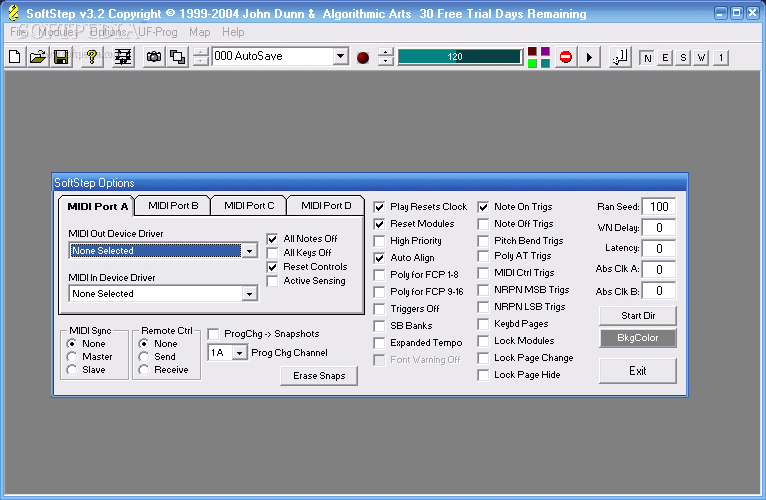Enable Lock Modules checkbox
The image size is (766, 500).
[x=483, y=341]
